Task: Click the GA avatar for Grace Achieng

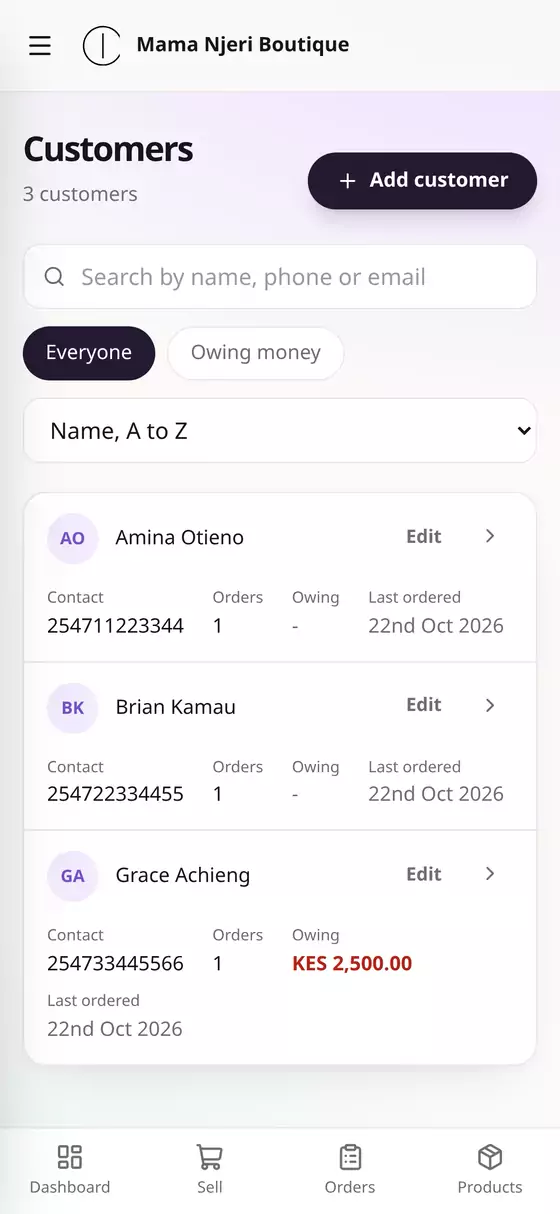Action: [73, 876]
